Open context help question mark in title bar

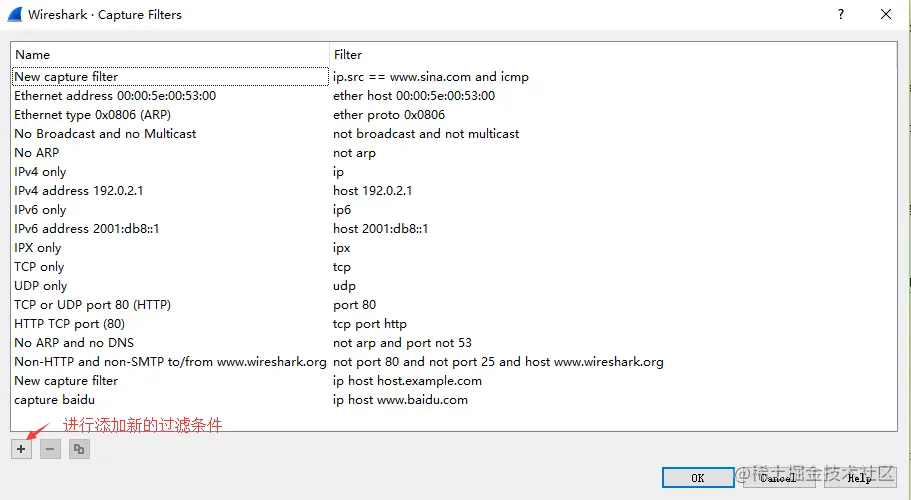click(841, 15)
